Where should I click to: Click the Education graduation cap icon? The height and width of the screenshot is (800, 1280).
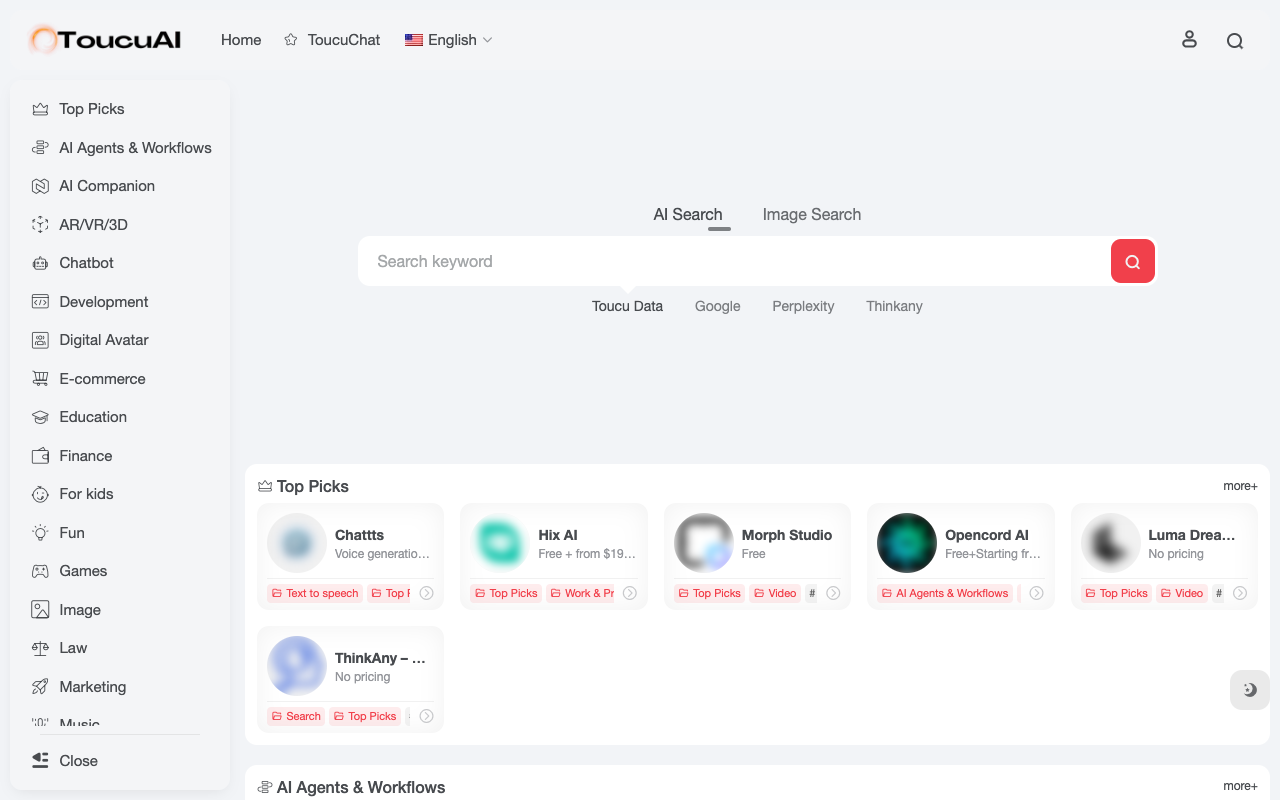click(x=40, y=417)
